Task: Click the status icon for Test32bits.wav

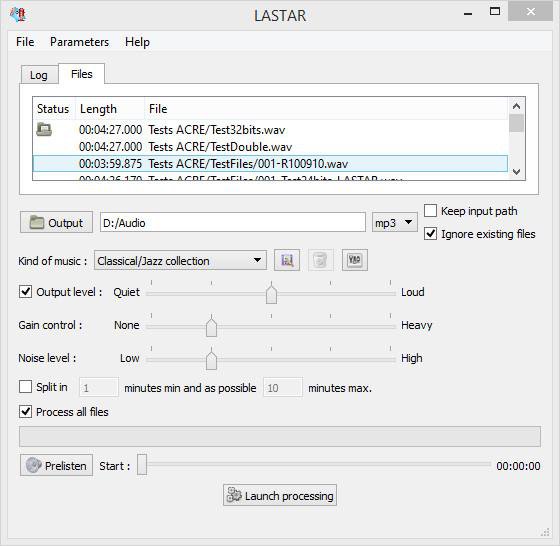Action: 44,129
